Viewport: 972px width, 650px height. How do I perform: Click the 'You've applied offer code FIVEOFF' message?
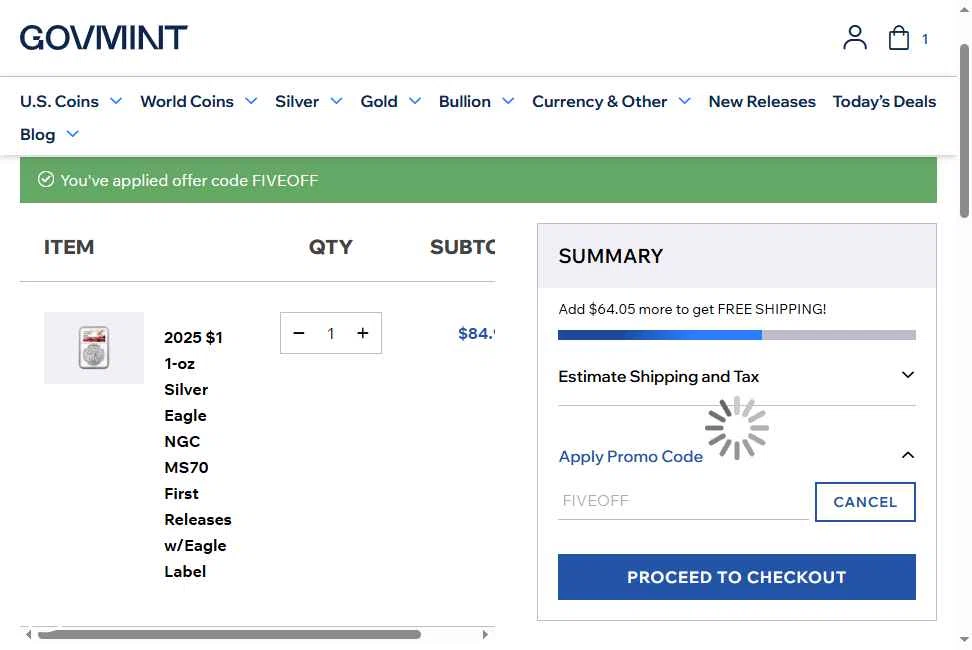(189, 180)
